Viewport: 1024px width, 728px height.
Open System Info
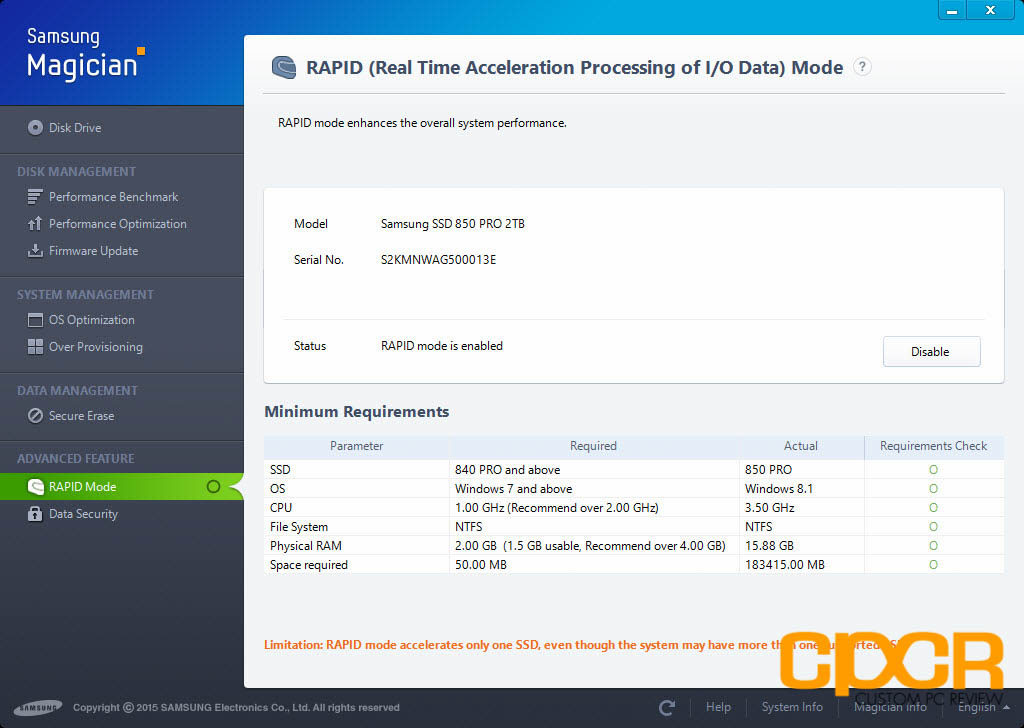tap(792, 707)
